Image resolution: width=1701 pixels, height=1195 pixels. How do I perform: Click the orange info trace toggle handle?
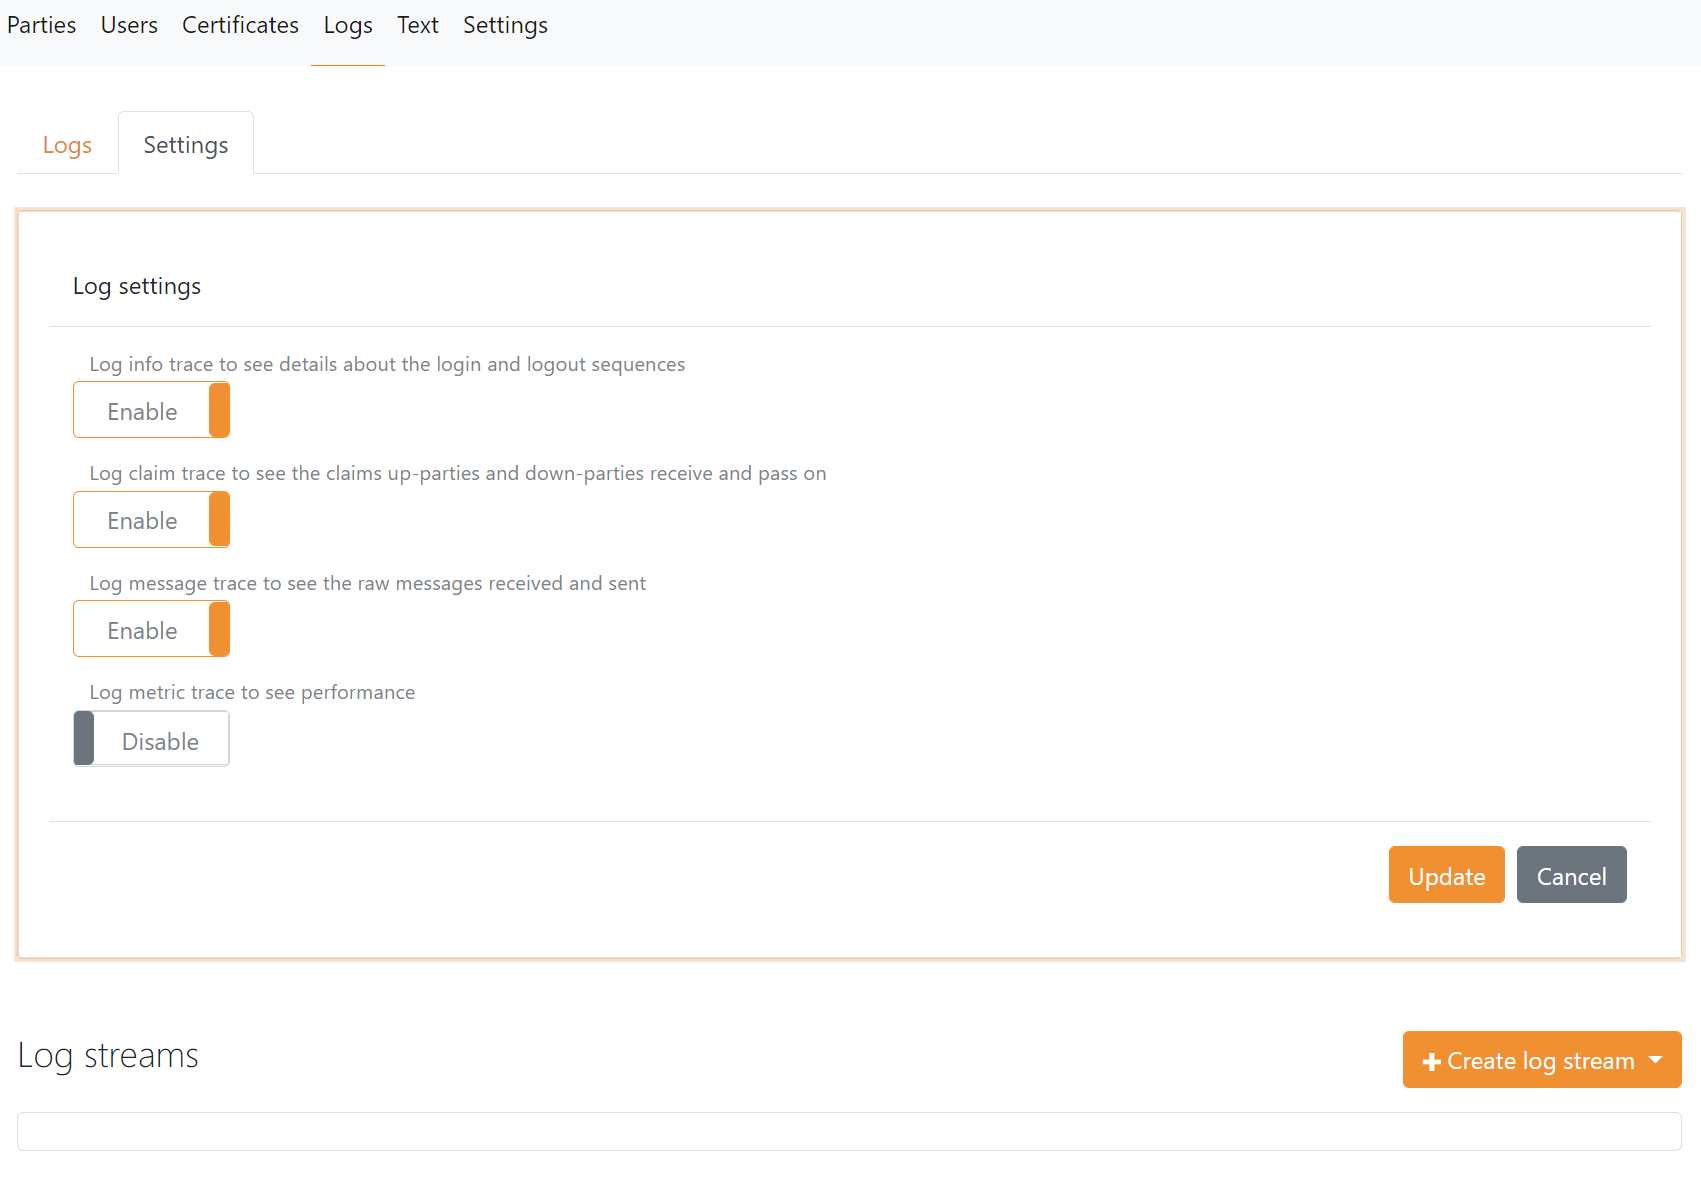click(x=220, y=410)
